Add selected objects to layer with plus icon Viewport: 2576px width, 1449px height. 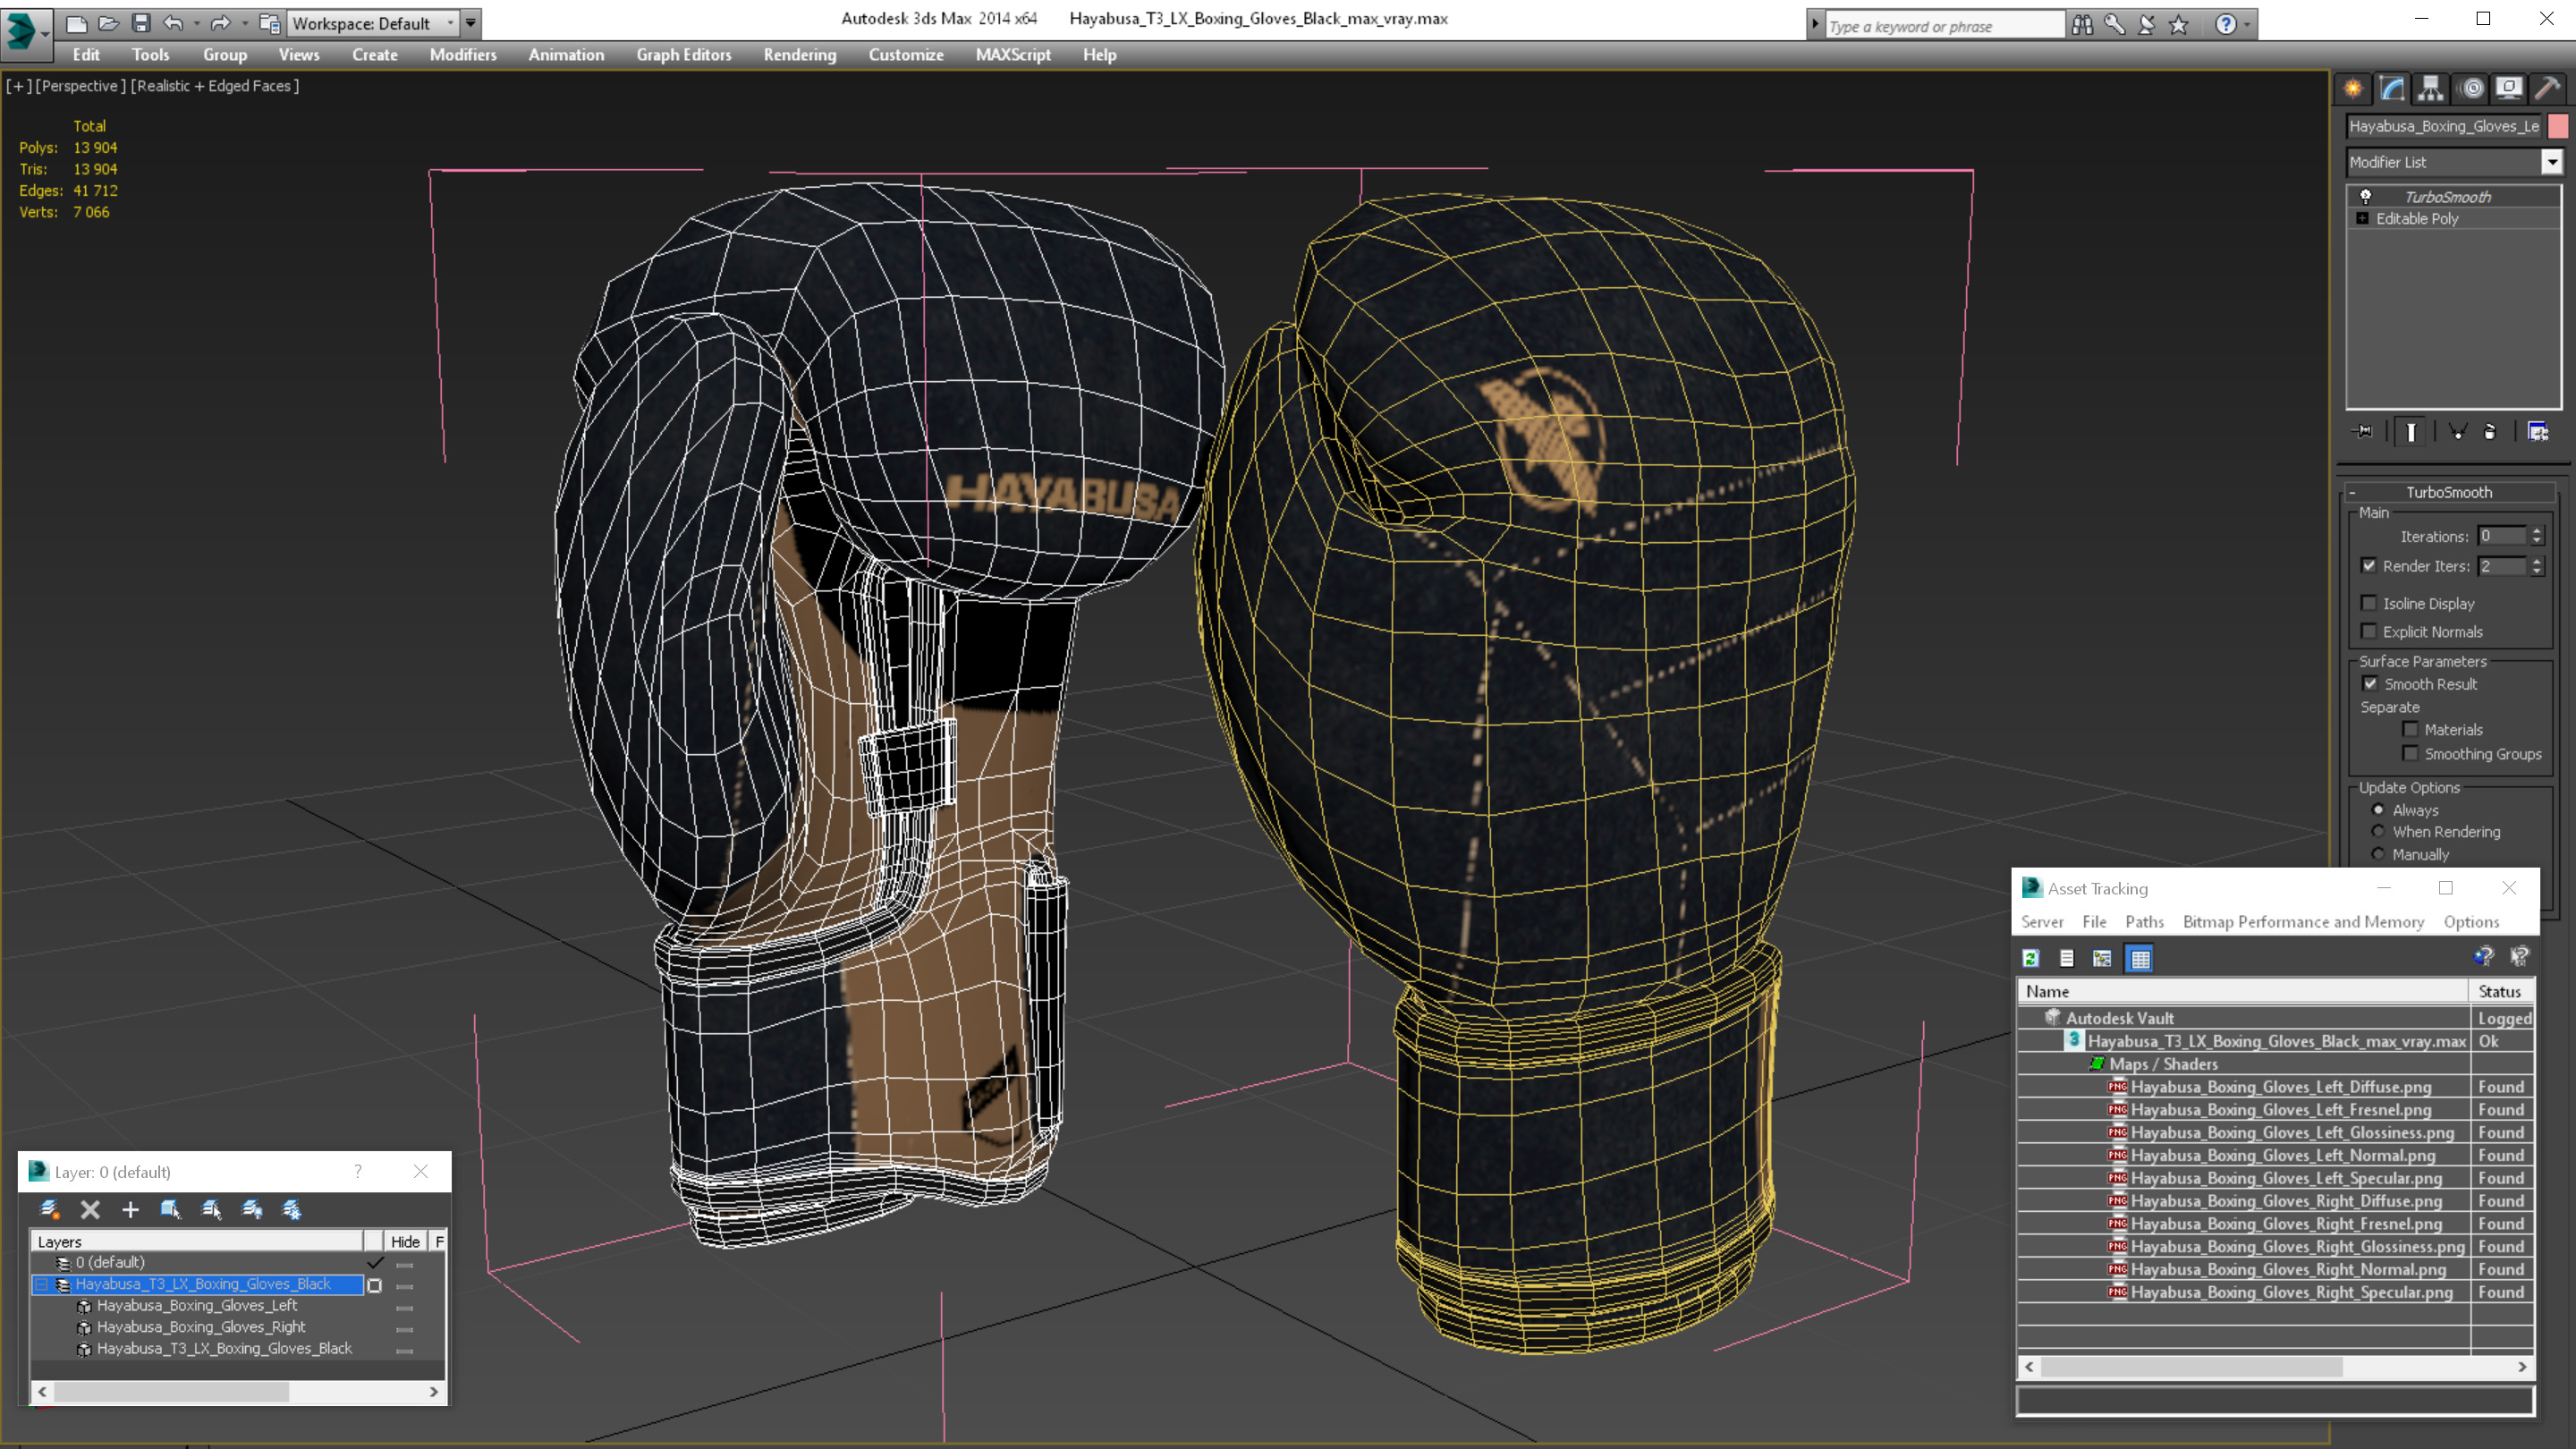click(130, 1210)
